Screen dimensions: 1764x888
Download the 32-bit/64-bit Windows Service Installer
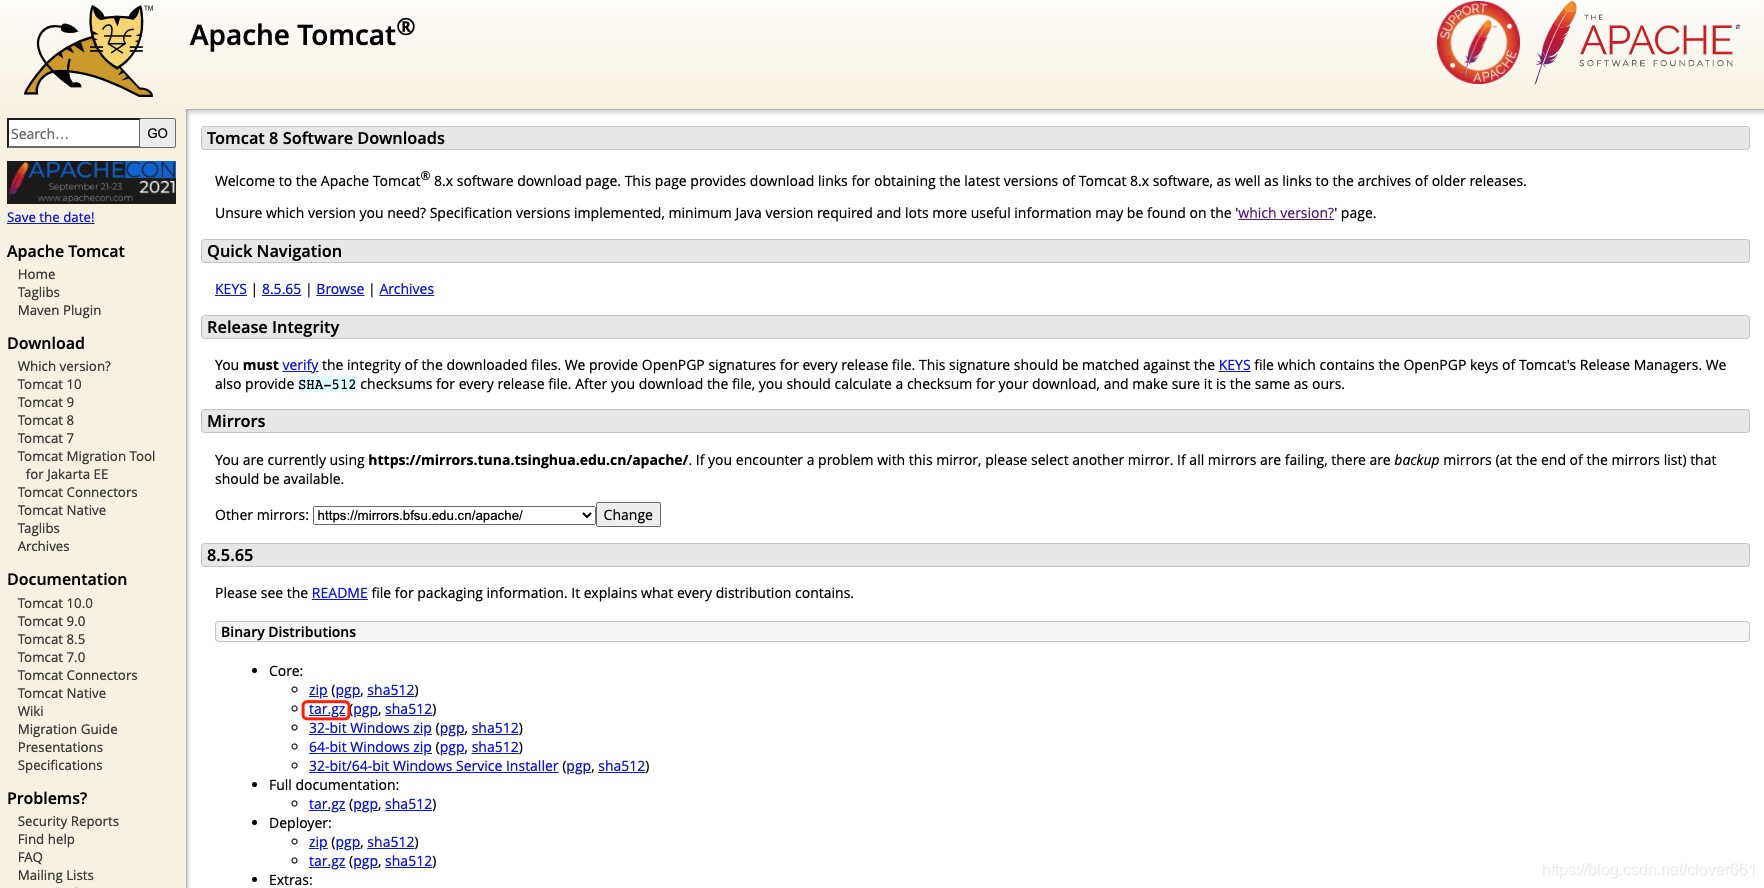point(433,766)
